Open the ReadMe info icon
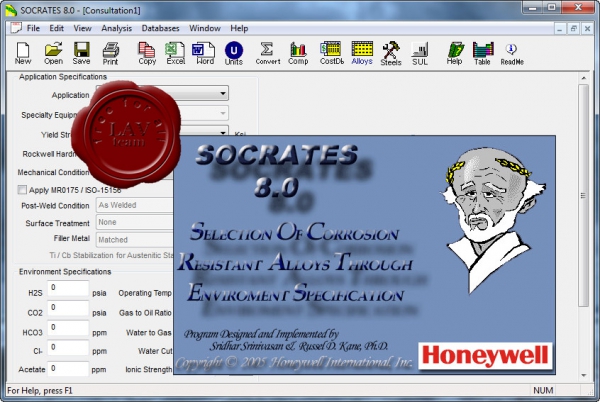Screen dimensions: 600x402 tap(512, 53)
